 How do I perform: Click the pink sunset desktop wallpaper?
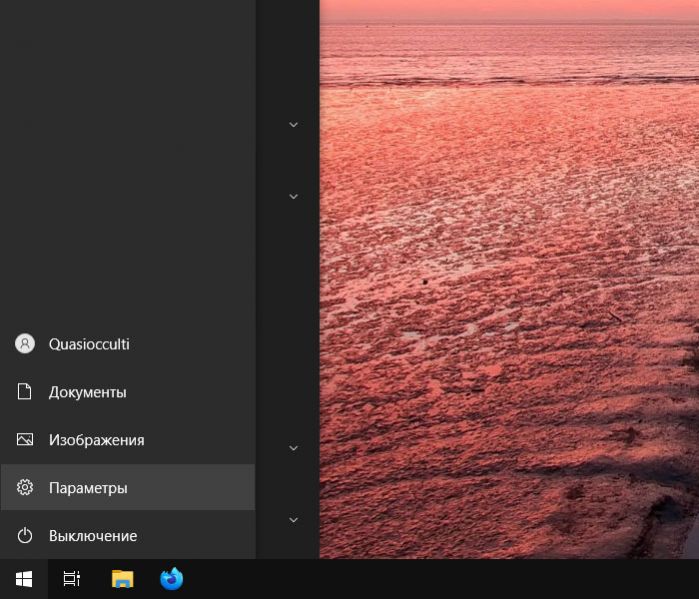(508, 276)
